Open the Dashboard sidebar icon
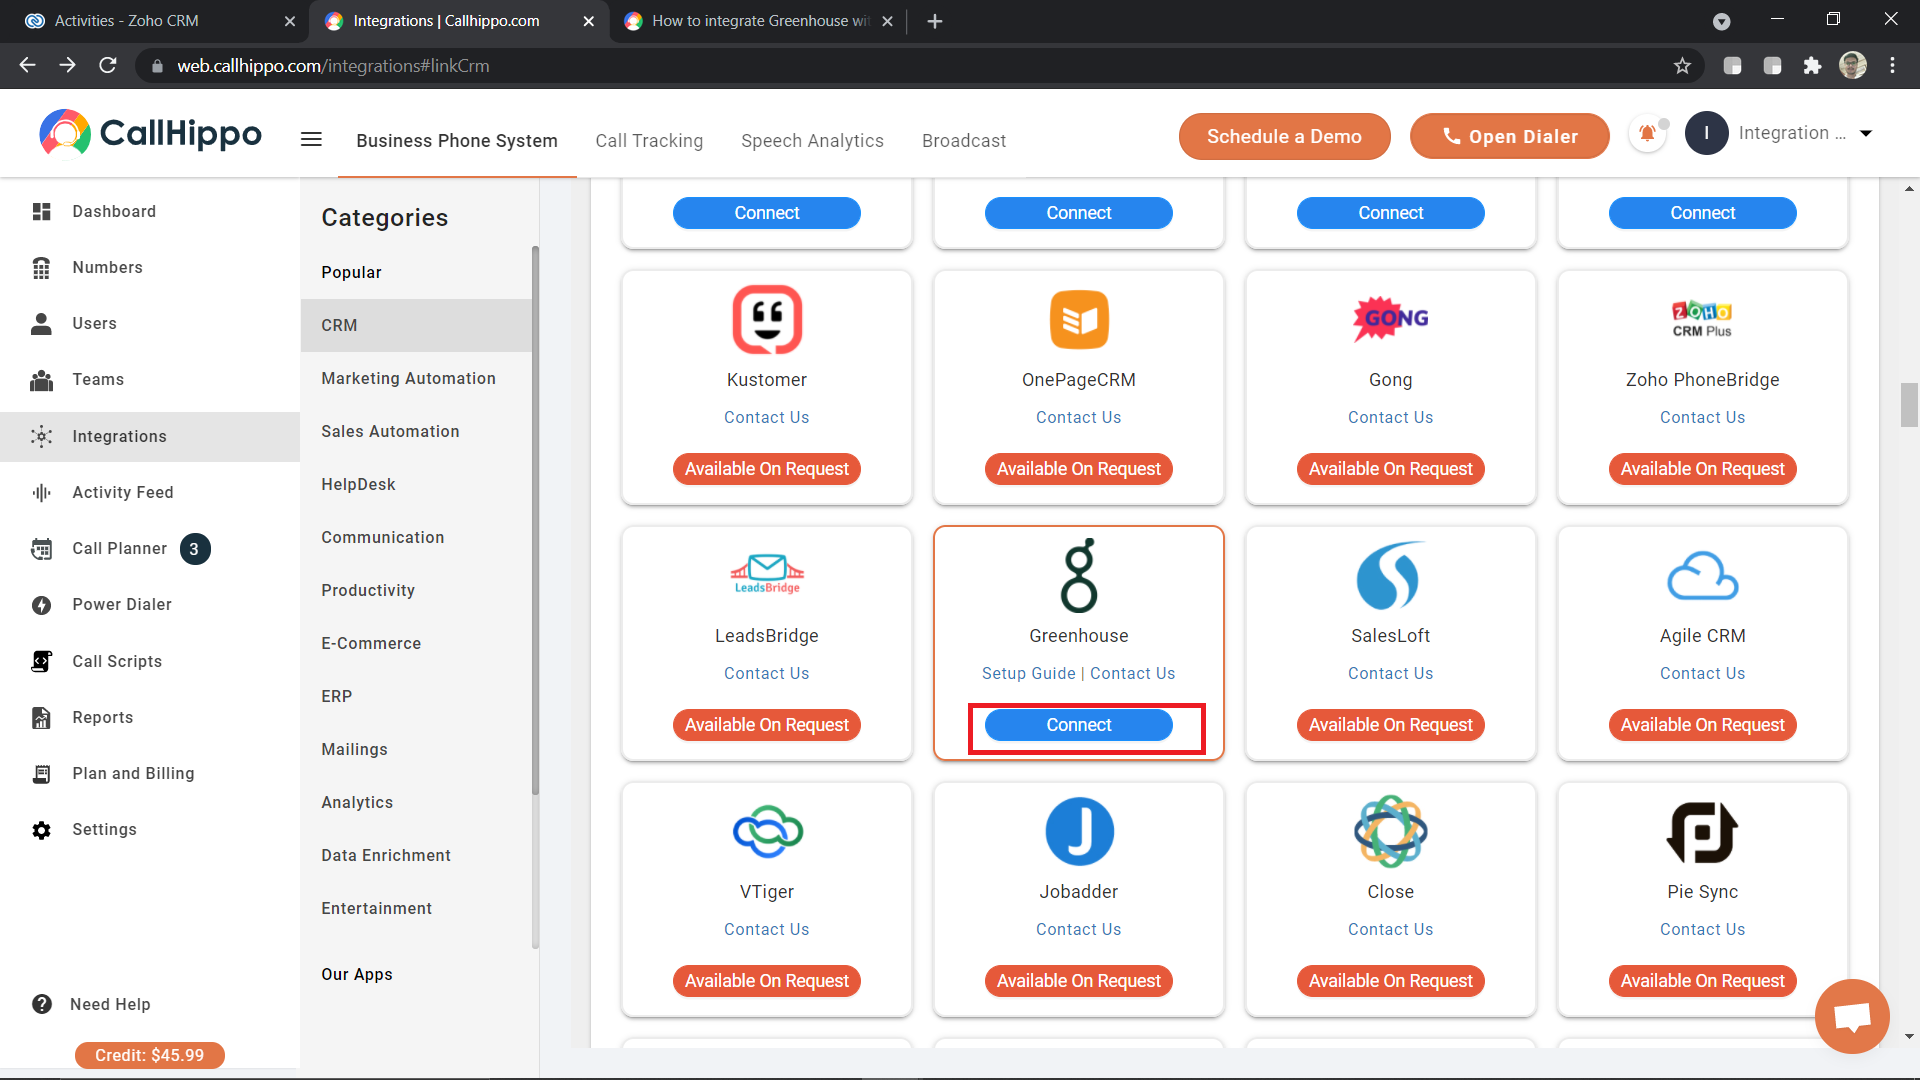Image resolution: width=1920 pixels, height=1080 pixels. point(41,211)
